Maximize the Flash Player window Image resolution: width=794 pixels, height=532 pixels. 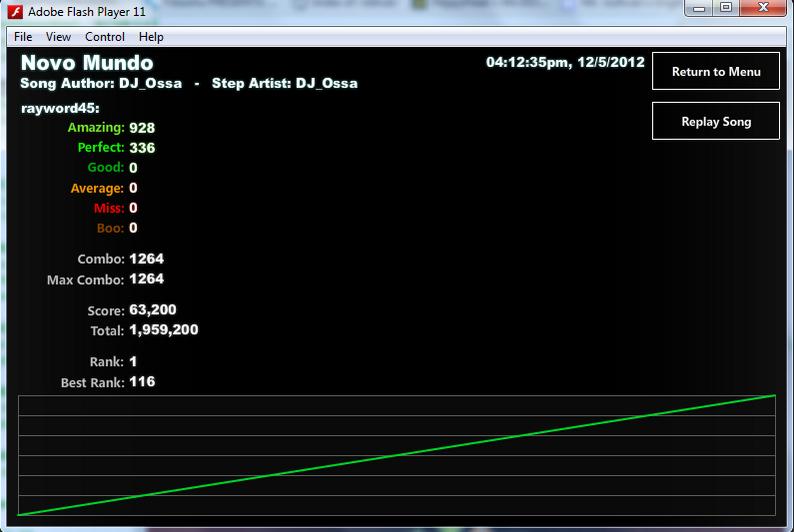pyautogui.click(x=726, y=8)
